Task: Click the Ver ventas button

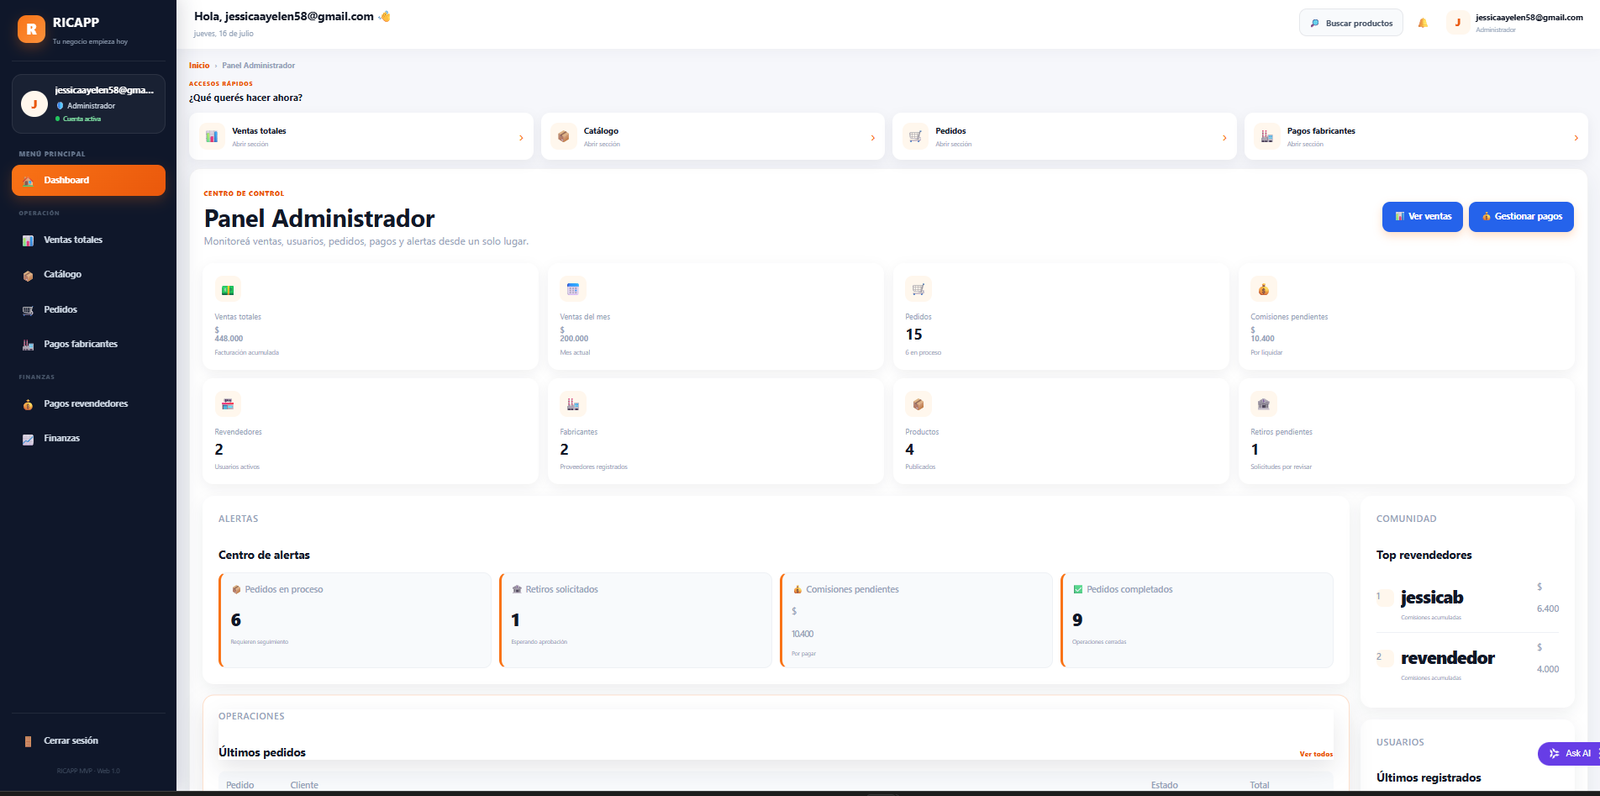Action: (1422, 217)
